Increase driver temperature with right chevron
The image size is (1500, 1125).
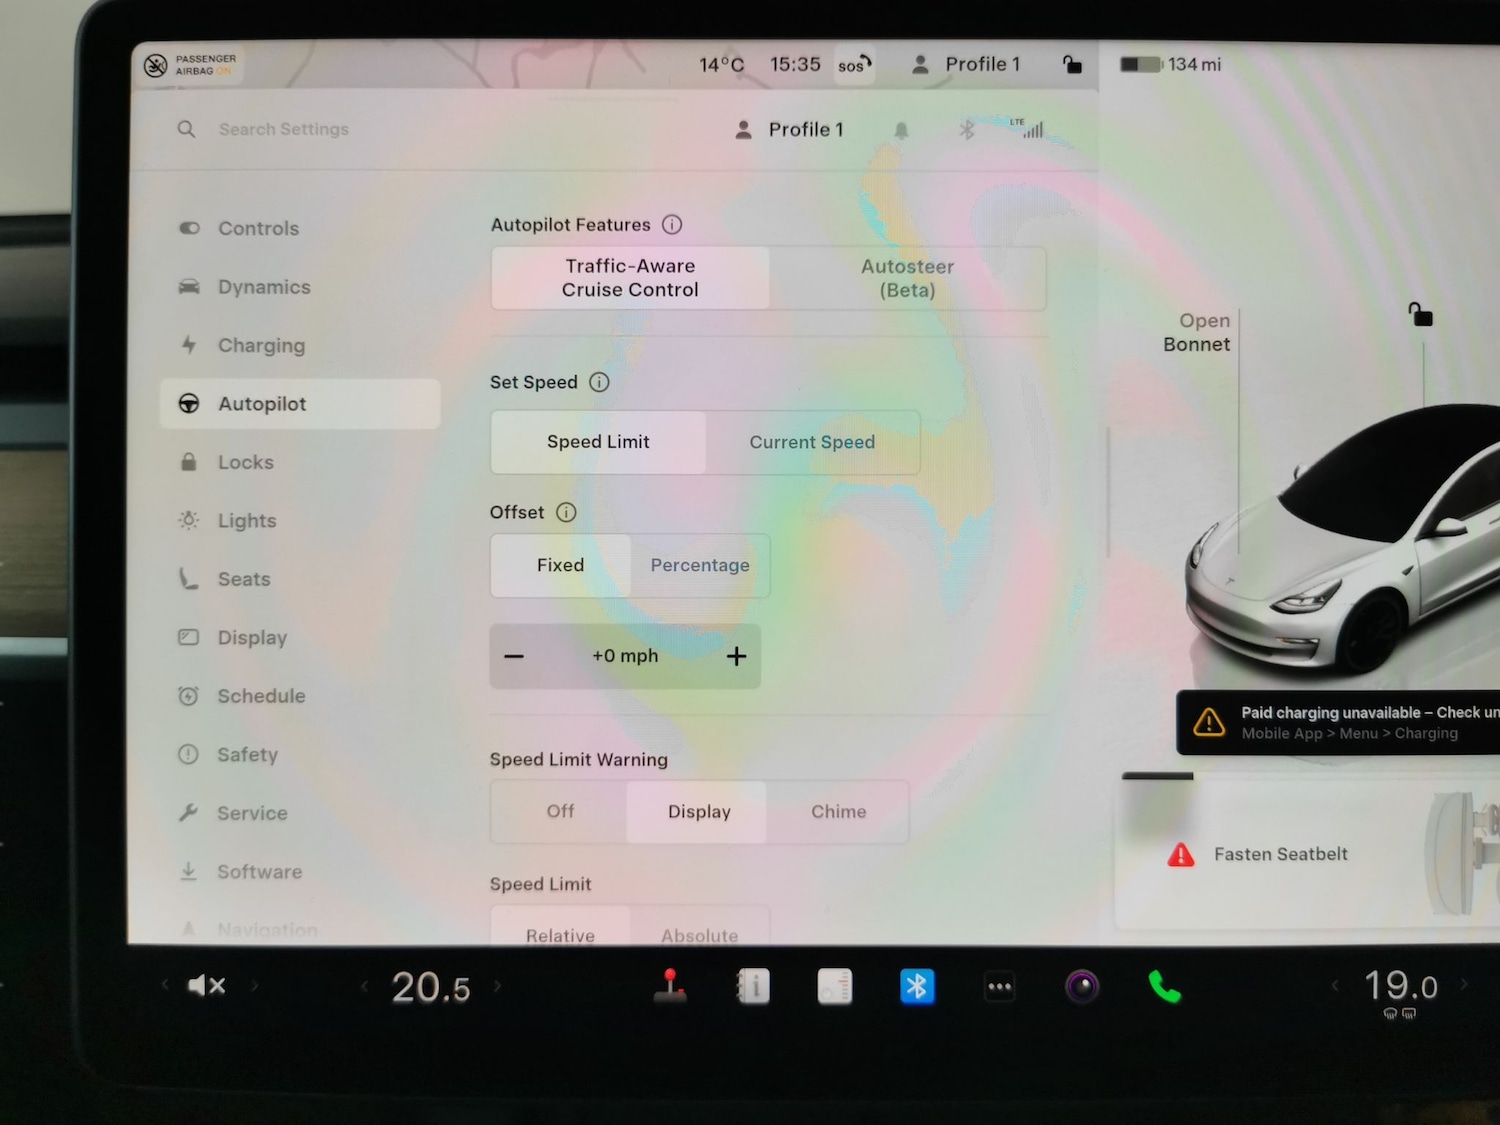497,986
